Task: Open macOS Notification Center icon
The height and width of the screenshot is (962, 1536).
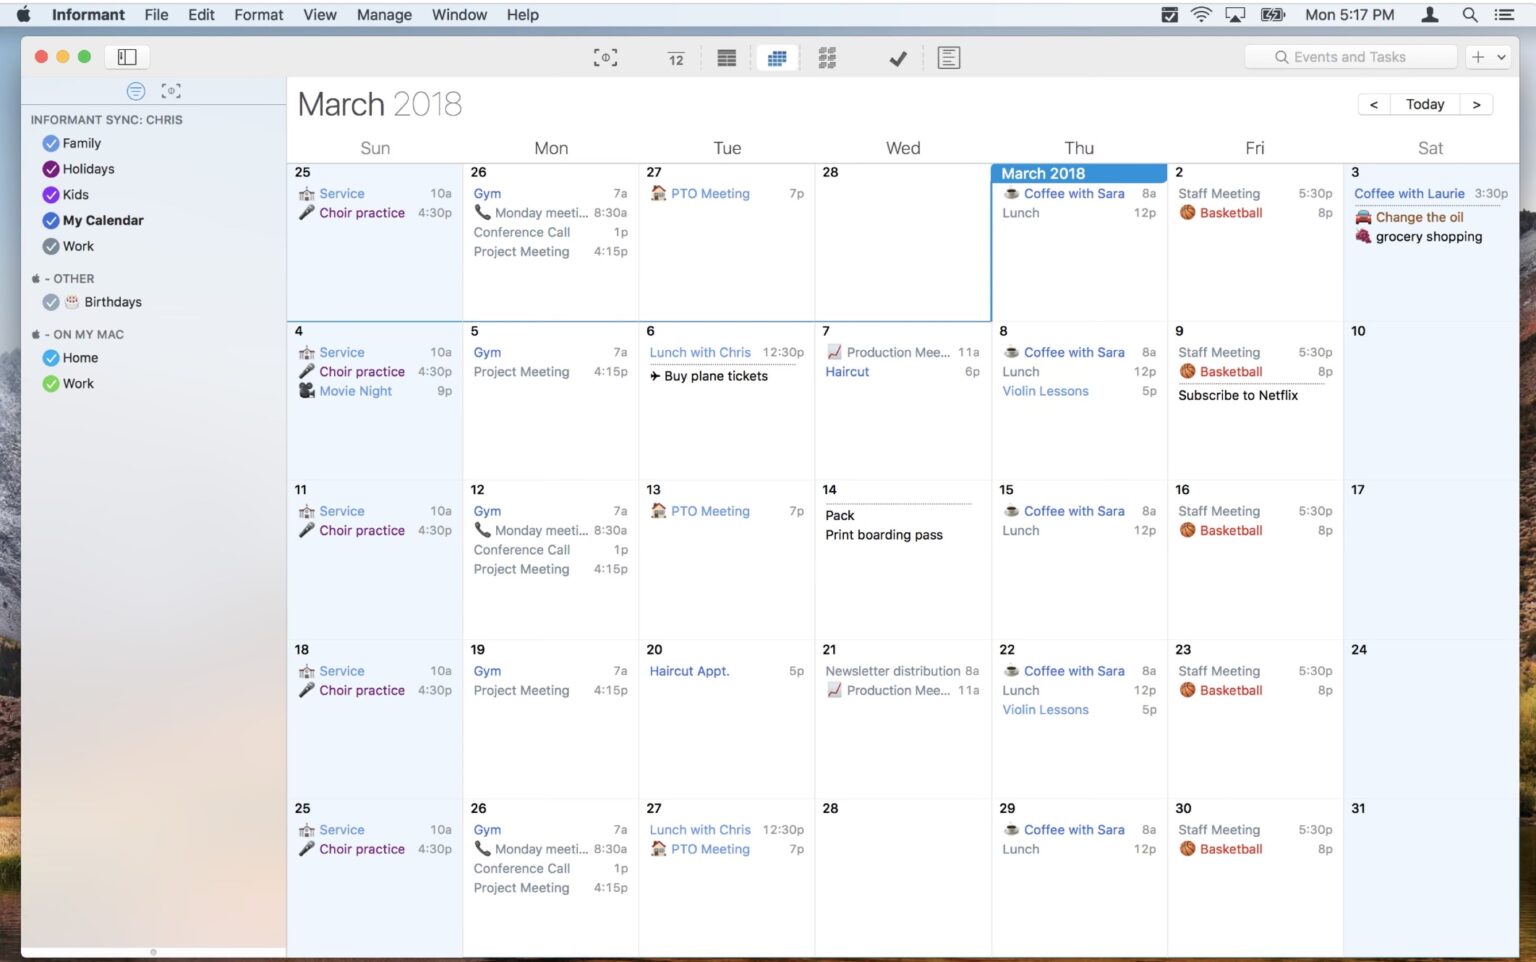Action: coord(1504,15)
